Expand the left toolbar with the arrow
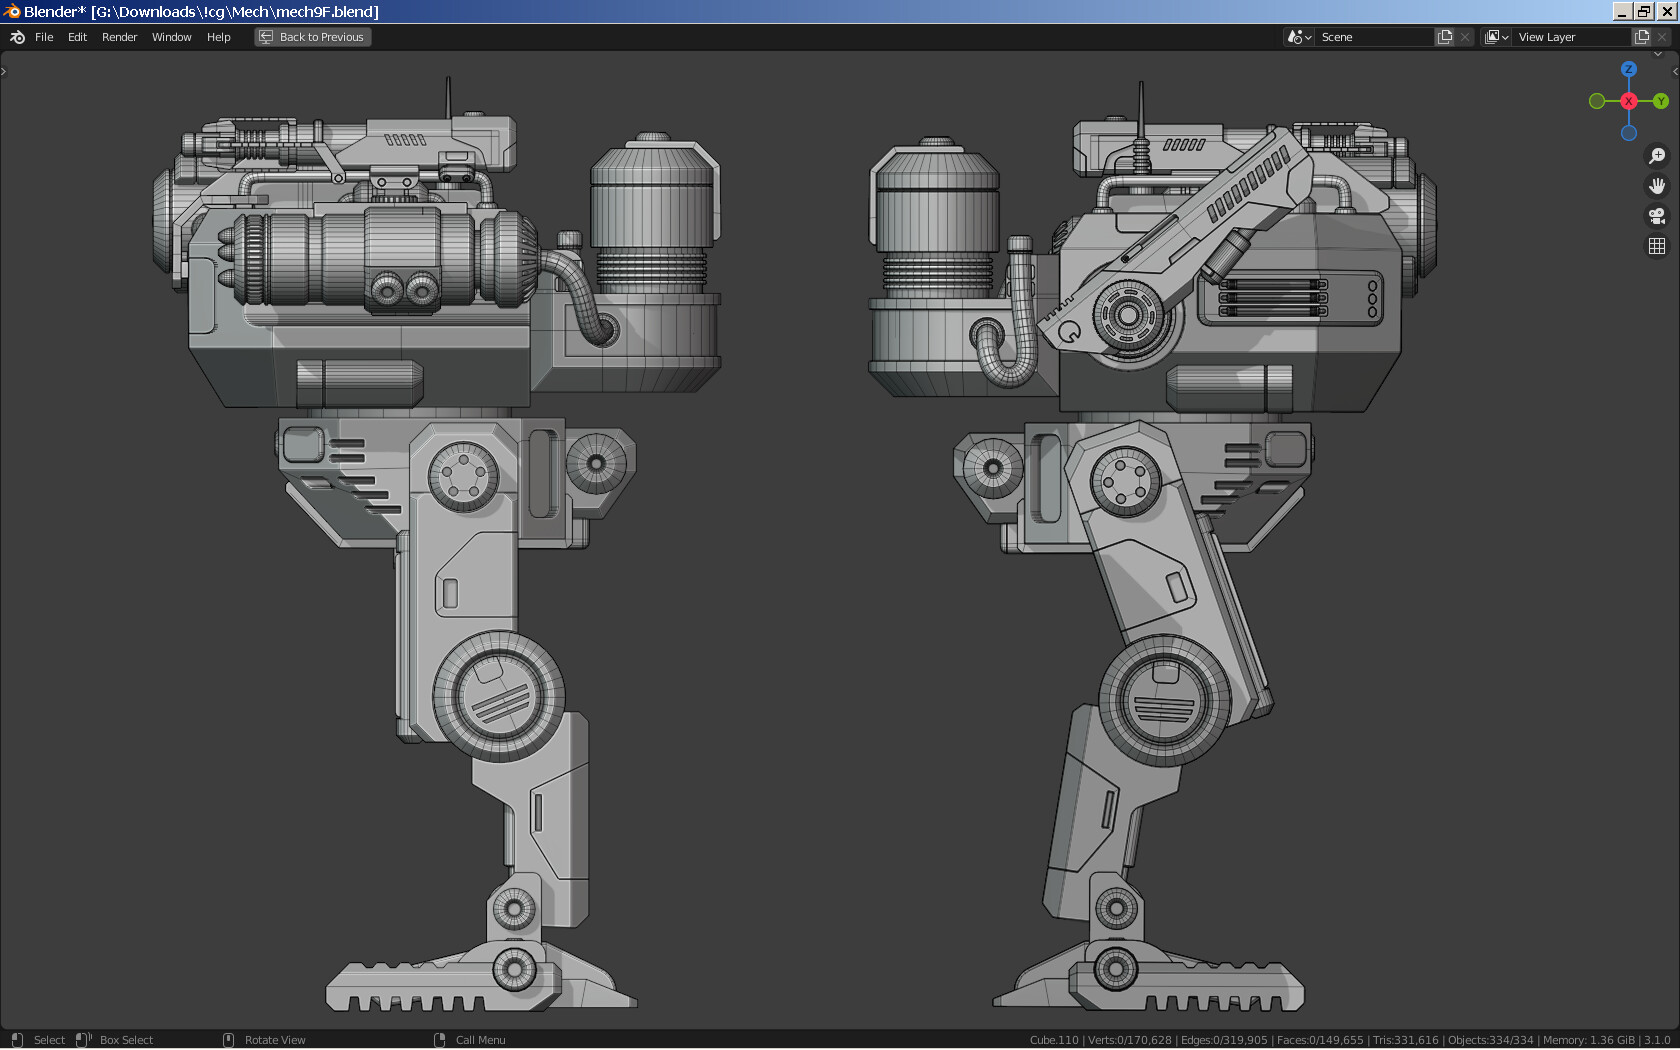This screenshot has height=1050, width=1680. [x=4, y=71]
